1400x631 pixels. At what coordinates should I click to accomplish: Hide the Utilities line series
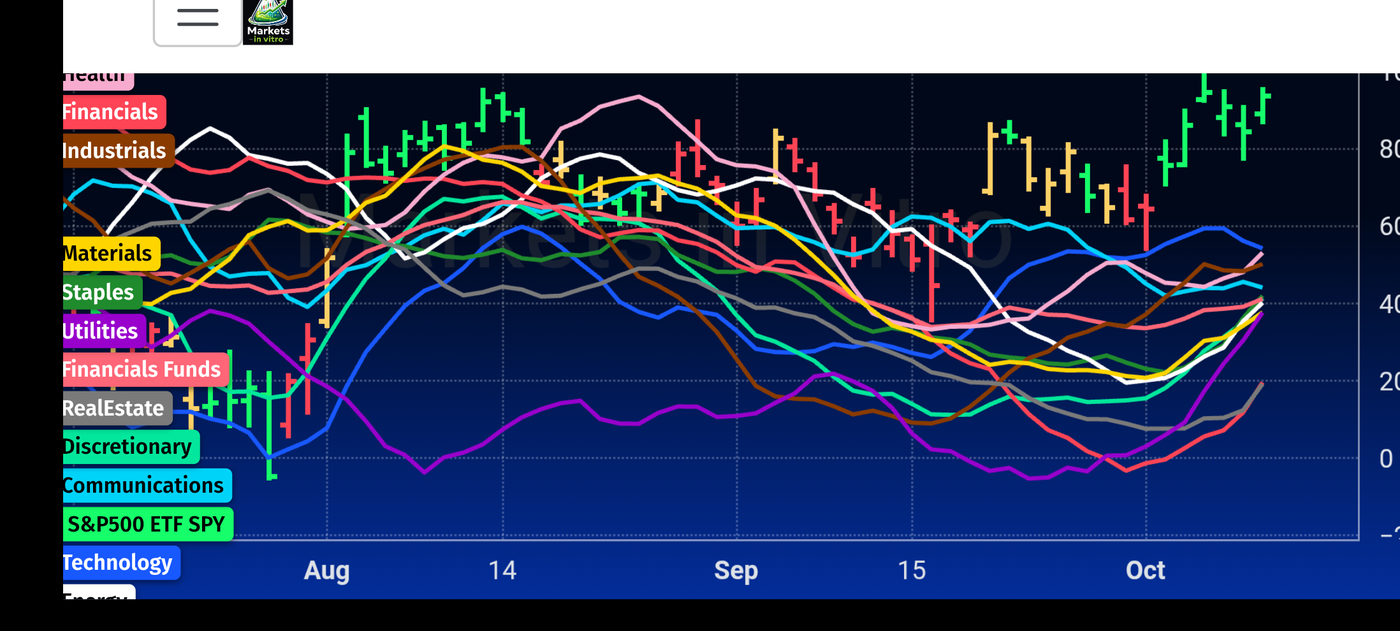pyautogui.click(x=104, y=331)
